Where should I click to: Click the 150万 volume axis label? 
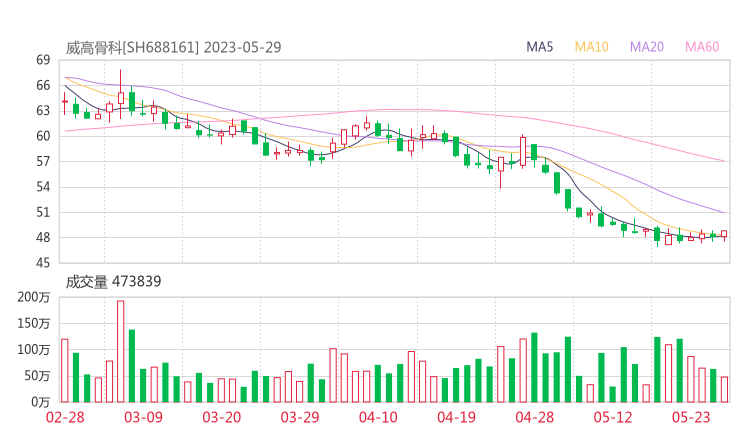(34, 324)
